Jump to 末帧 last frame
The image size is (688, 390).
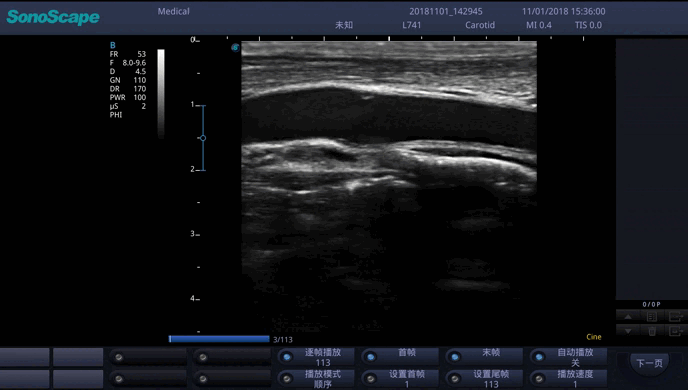(x=484, y=357)
